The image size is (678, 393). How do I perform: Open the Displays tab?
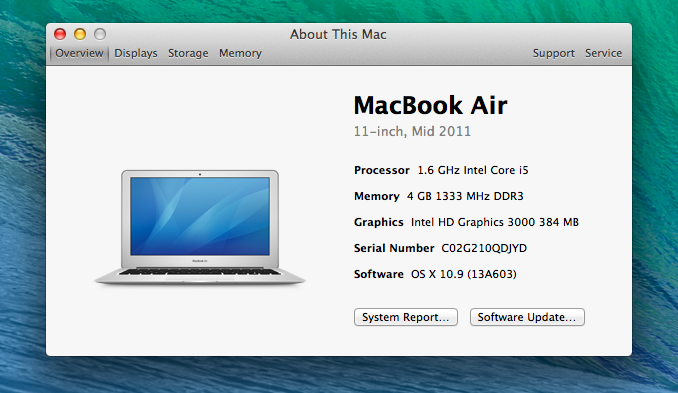136,53
